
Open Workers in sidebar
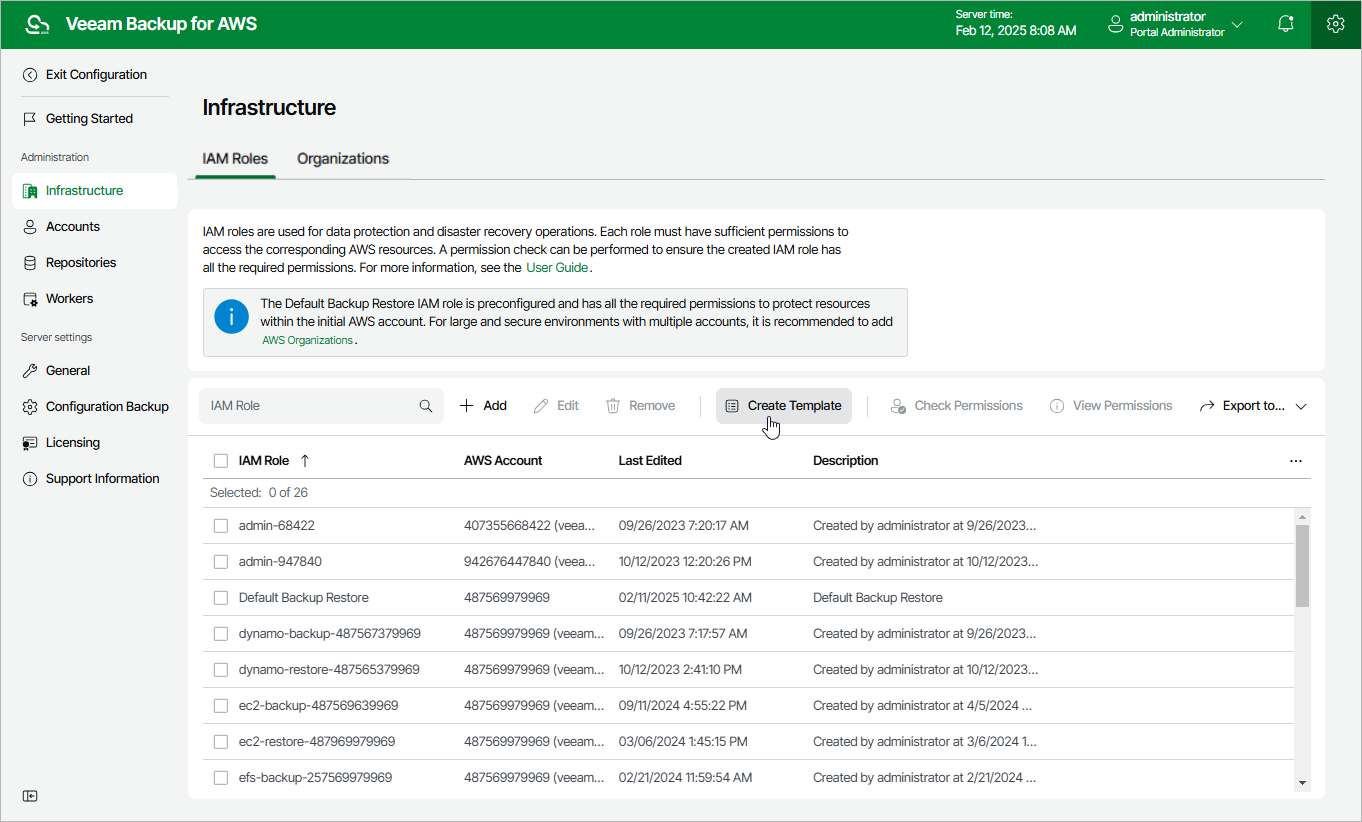(x=69, y=299)
